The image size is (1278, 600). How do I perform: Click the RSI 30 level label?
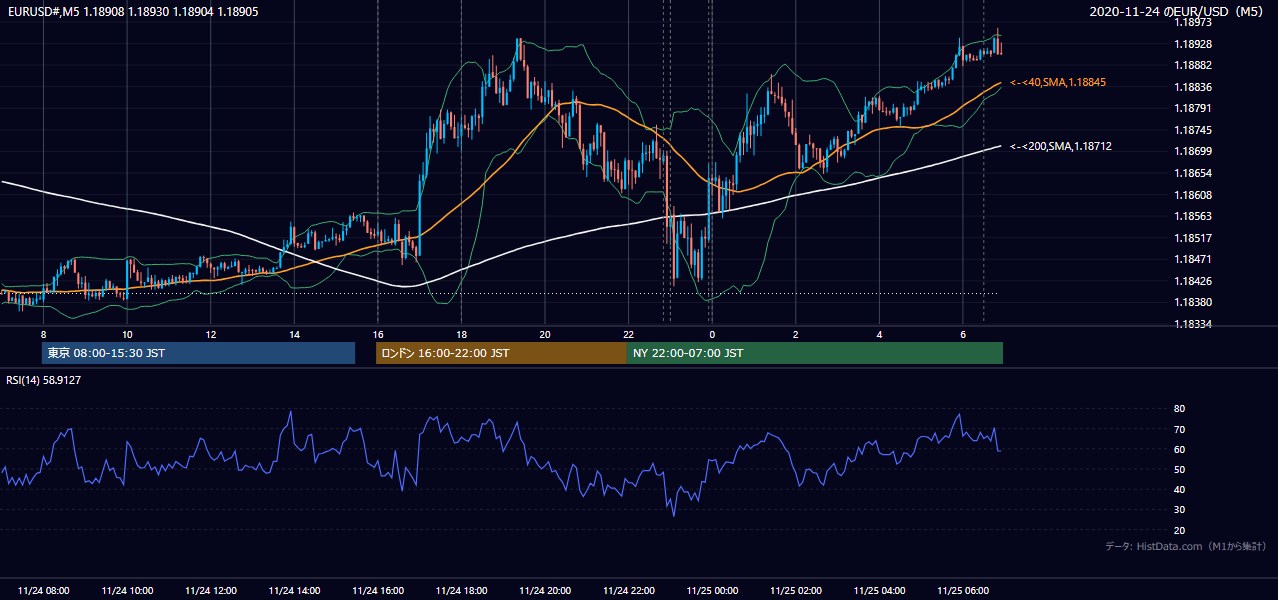pos(1179,510)
